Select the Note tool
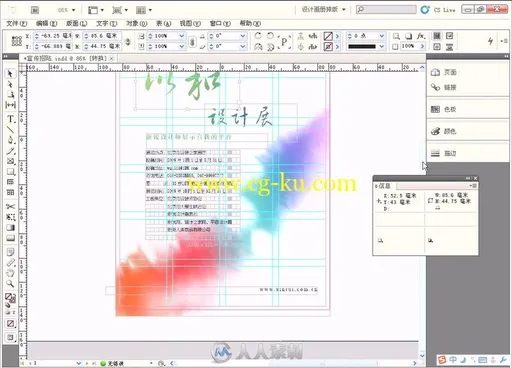The height and width of the screenshot is (368, 512). (10, 252)
